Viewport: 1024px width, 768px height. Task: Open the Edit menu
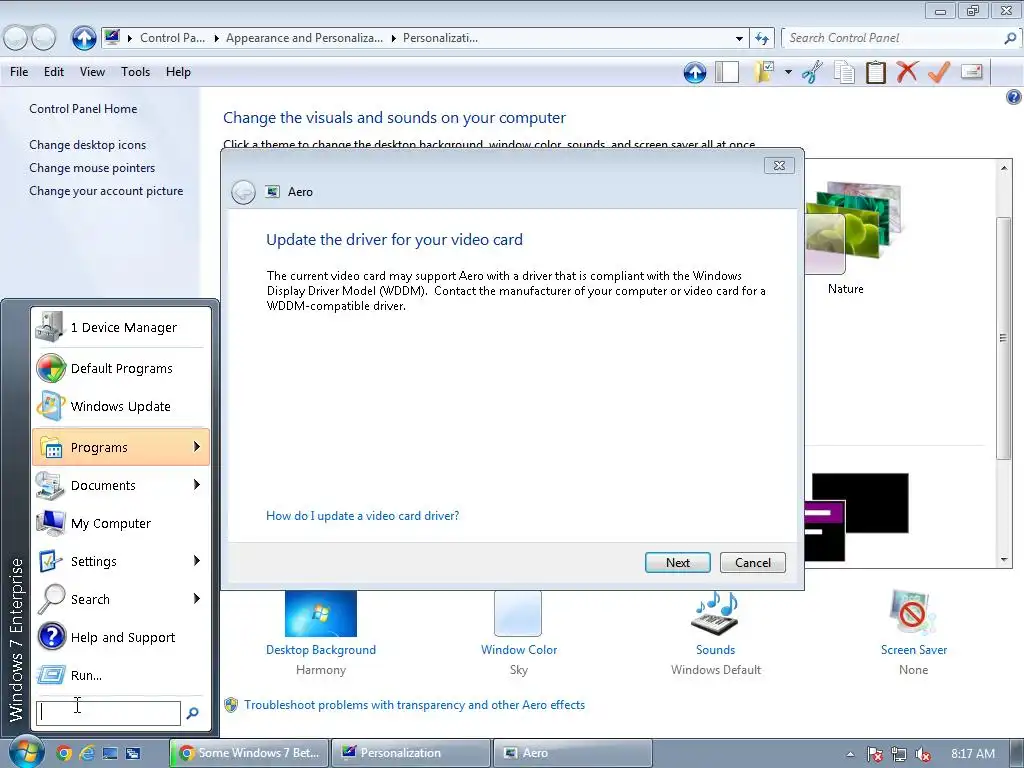click(54, 72)
